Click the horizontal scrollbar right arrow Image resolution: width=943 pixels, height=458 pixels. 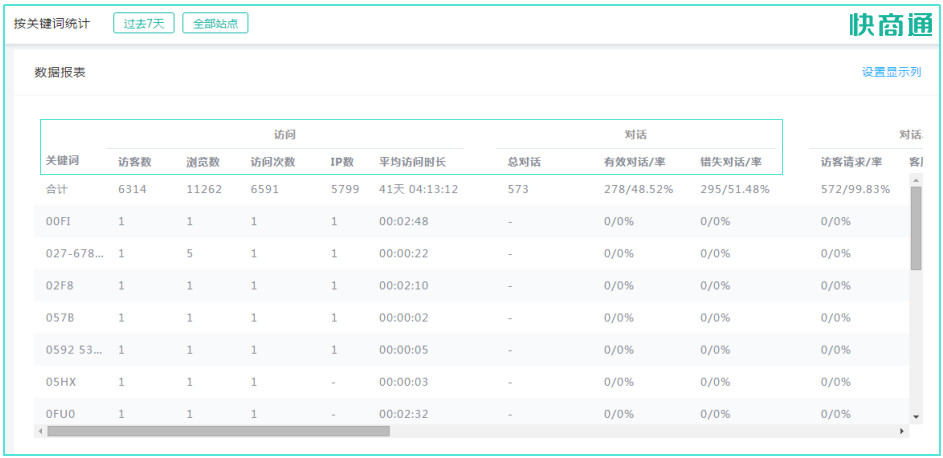[x=902, y=431]
